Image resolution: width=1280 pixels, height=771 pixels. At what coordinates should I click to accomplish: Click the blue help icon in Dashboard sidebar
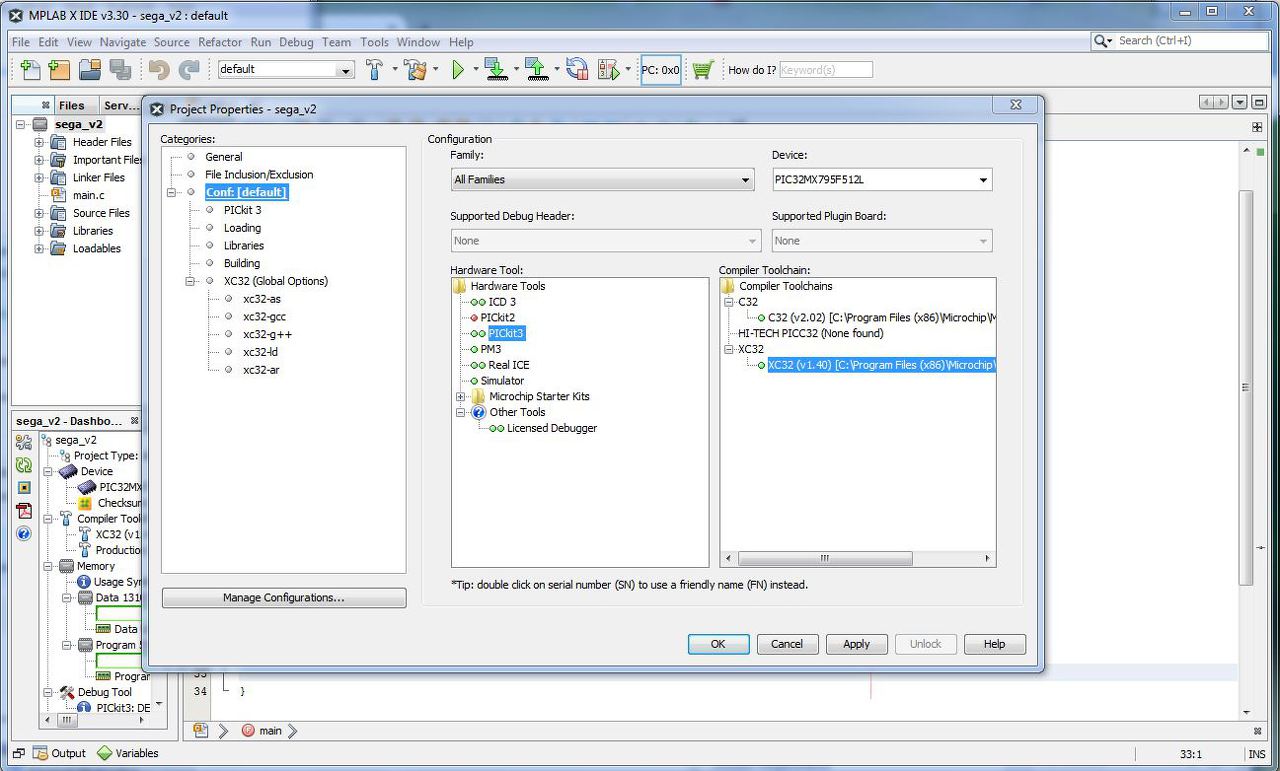click(24, 534)
